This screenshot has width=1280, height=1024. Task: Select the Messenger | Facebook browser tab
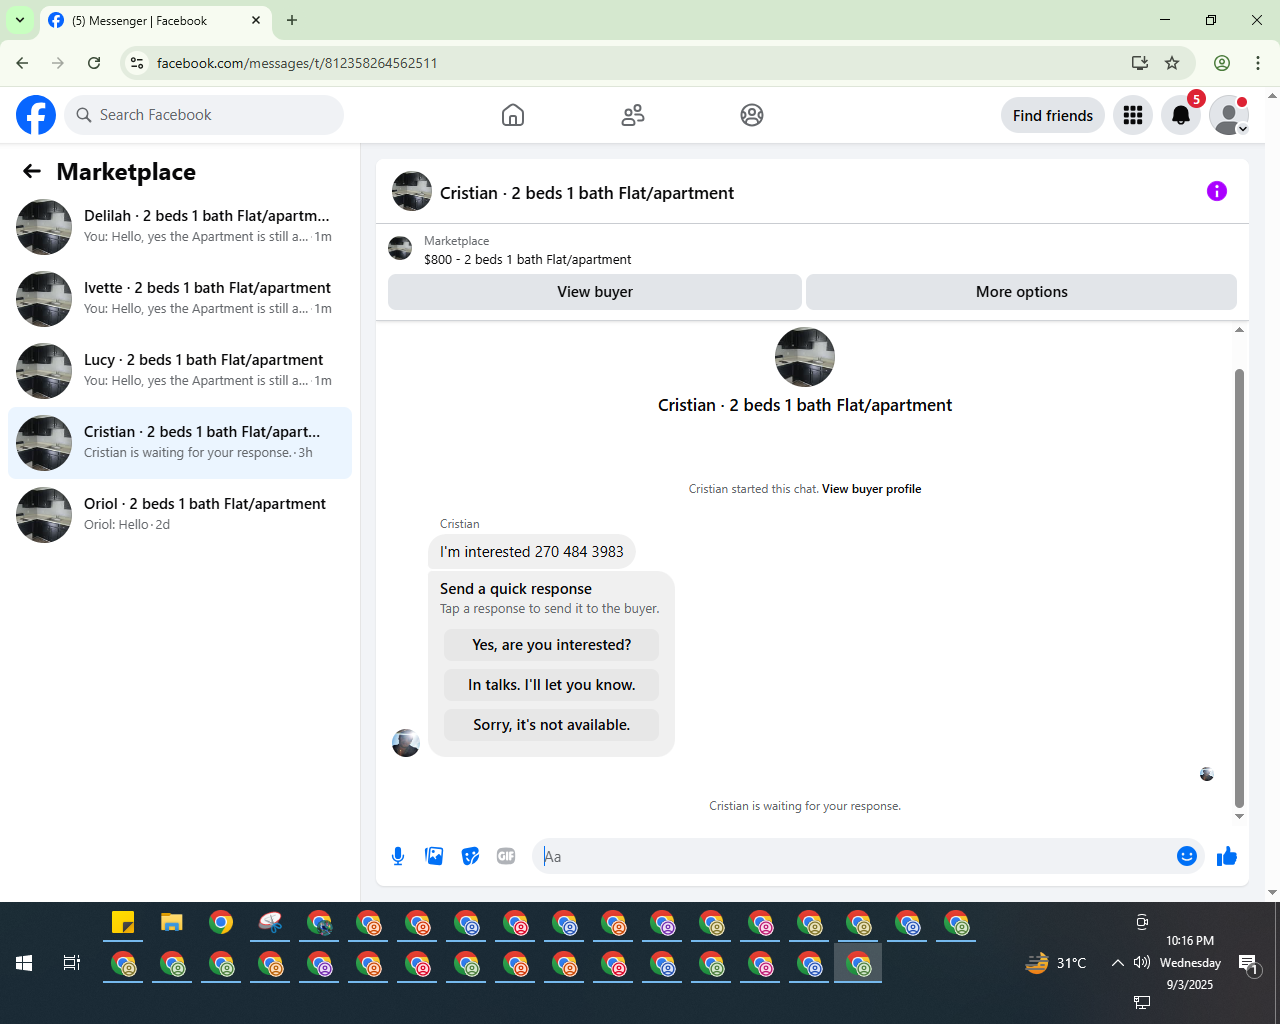tap(155, 21)
